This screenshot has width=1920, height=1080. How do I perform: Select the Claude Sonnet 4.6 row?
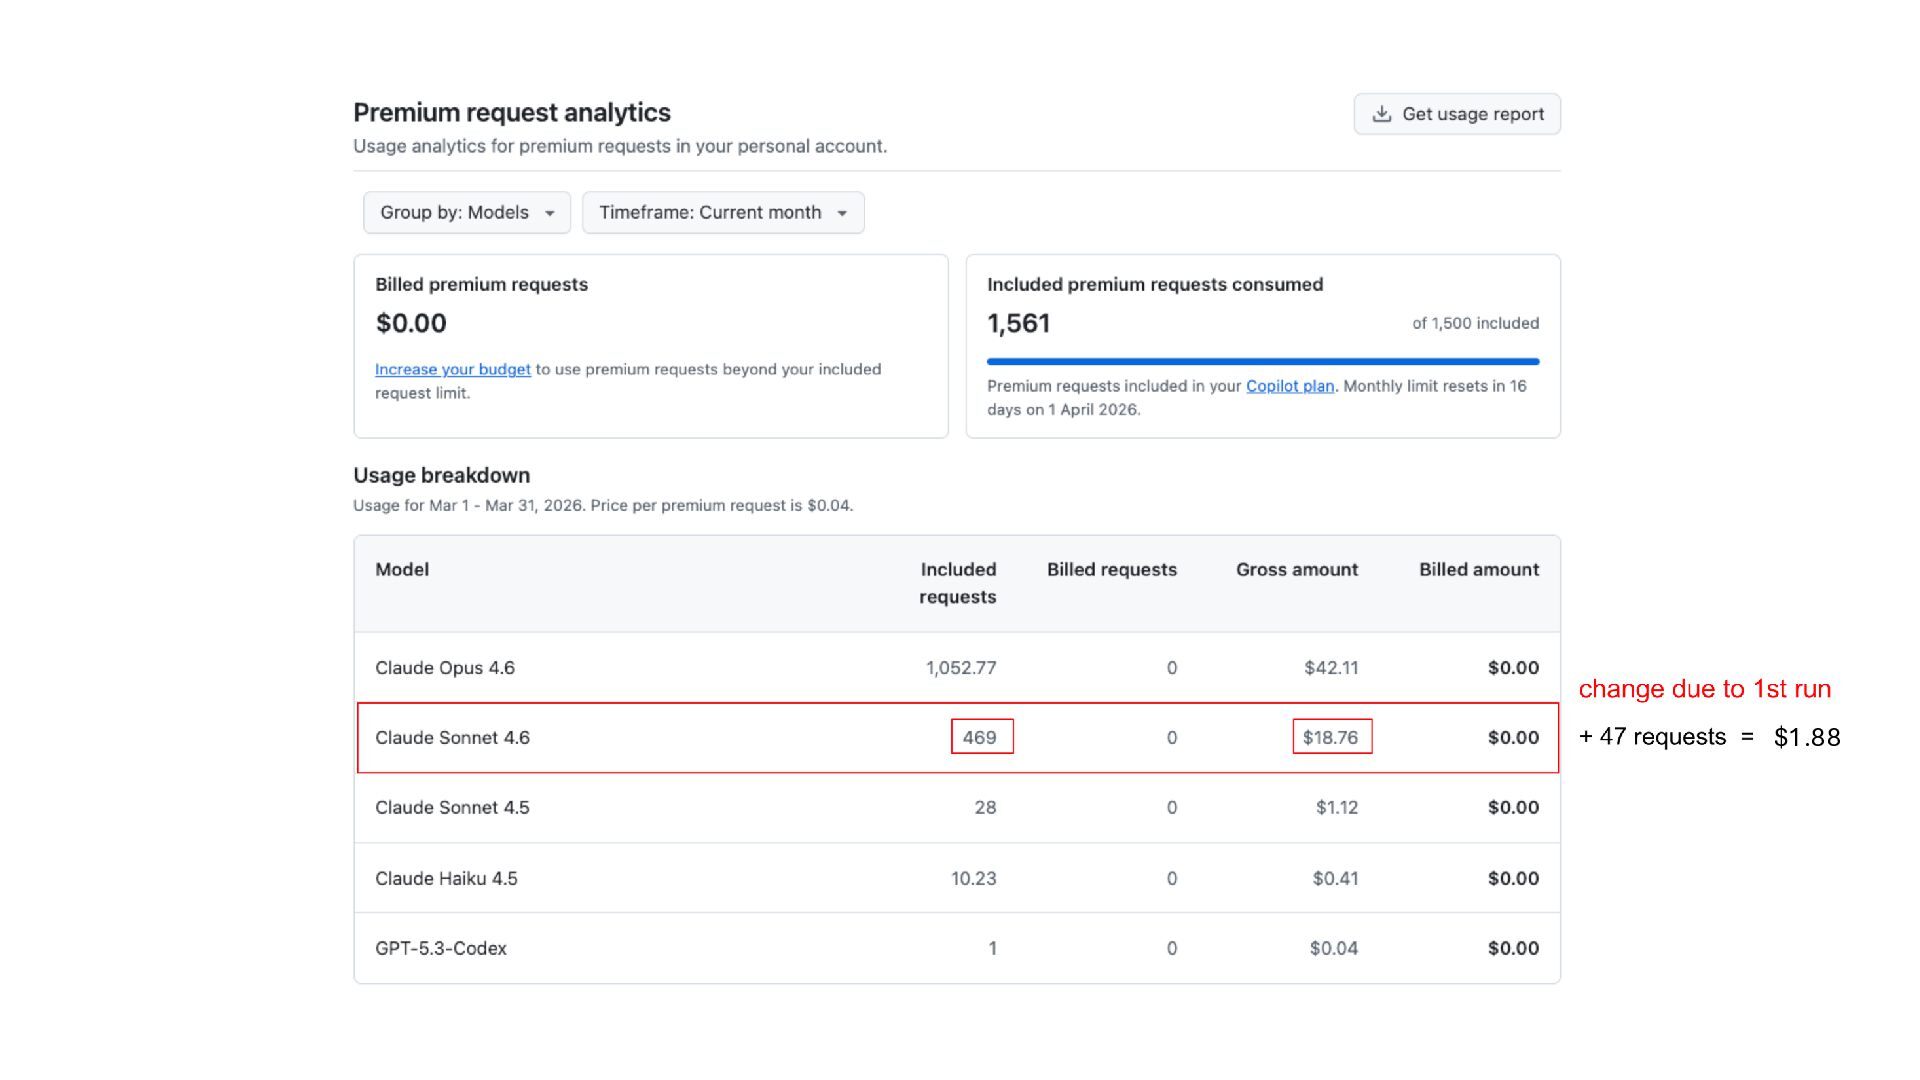pos(452,738)
